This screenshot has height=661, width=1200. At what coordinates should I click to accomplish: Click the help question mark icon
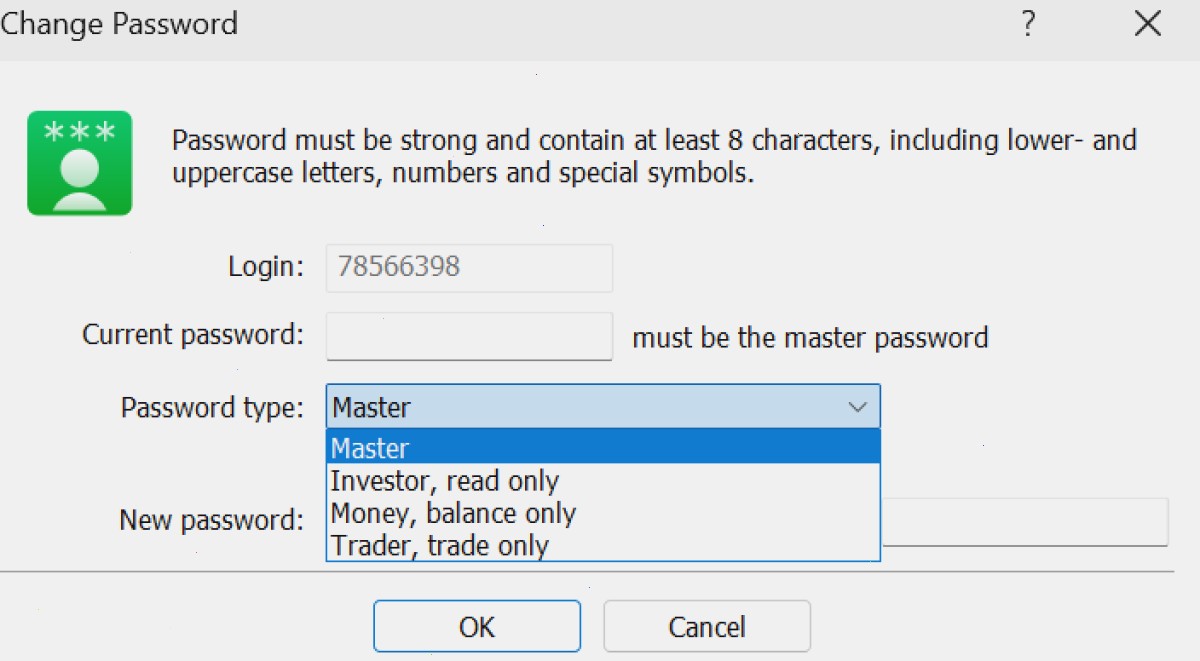coord(1027,24)
